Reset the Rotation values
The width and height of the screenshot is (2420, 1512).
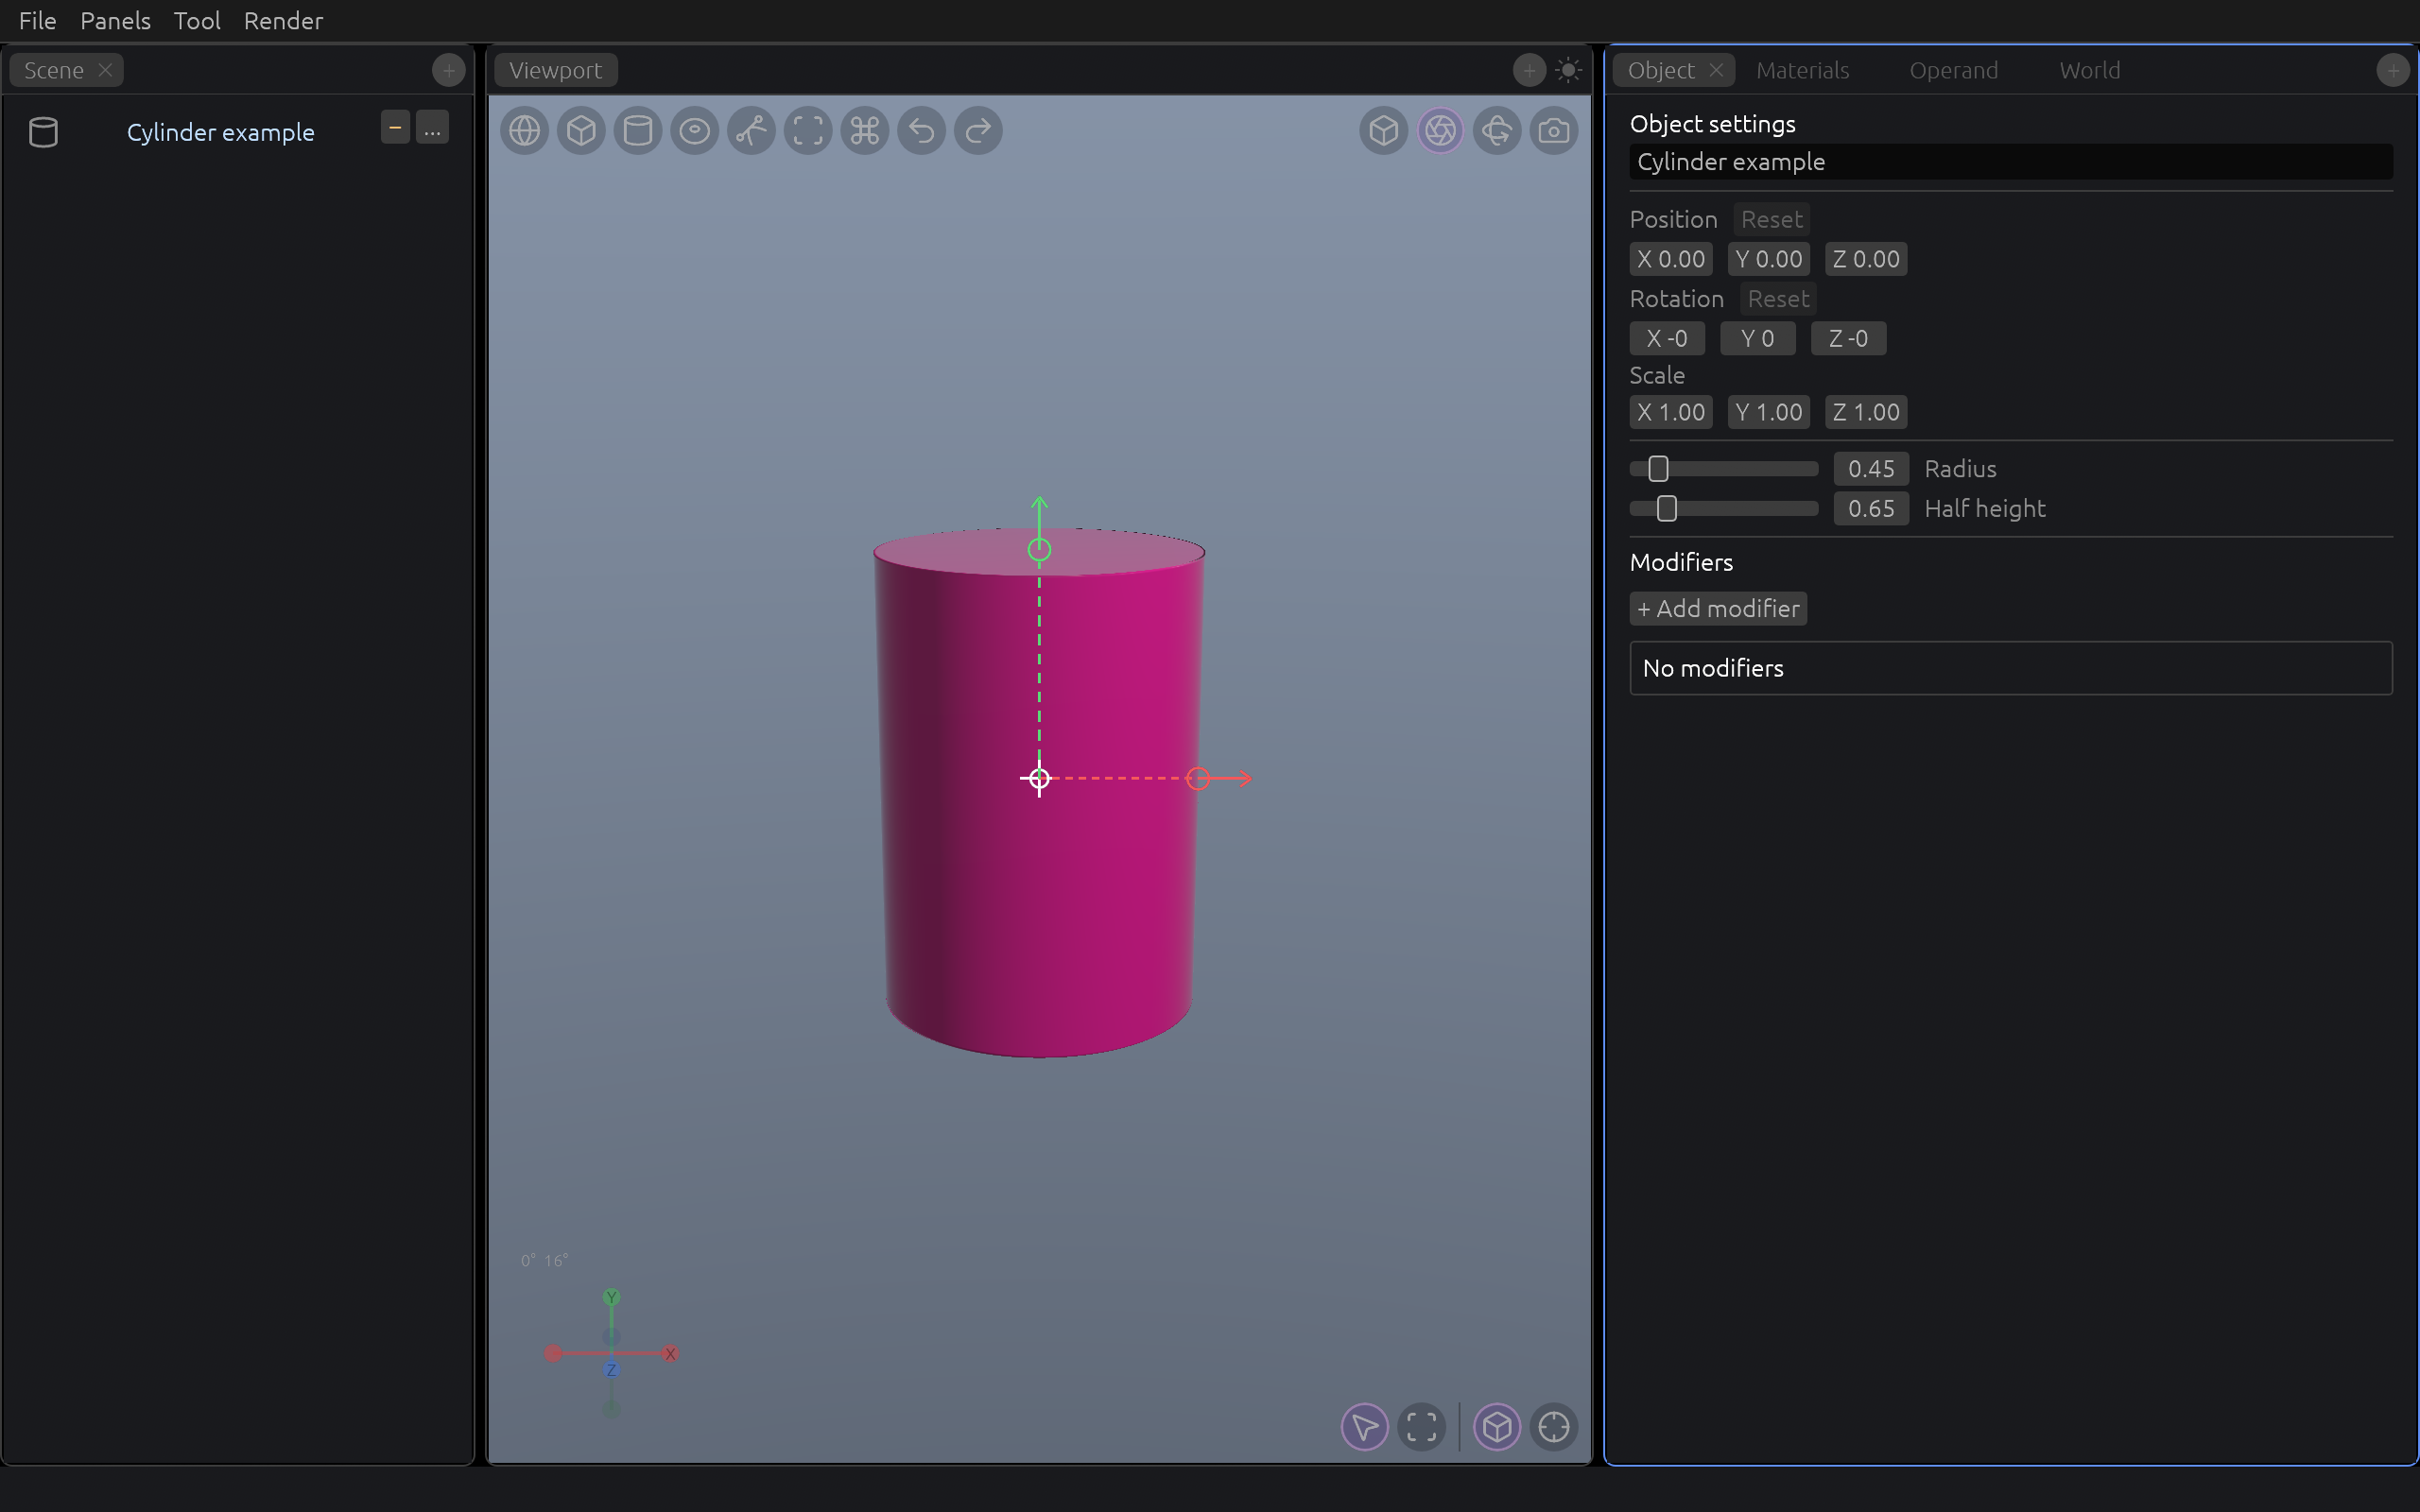click(x=1778, y=299)
